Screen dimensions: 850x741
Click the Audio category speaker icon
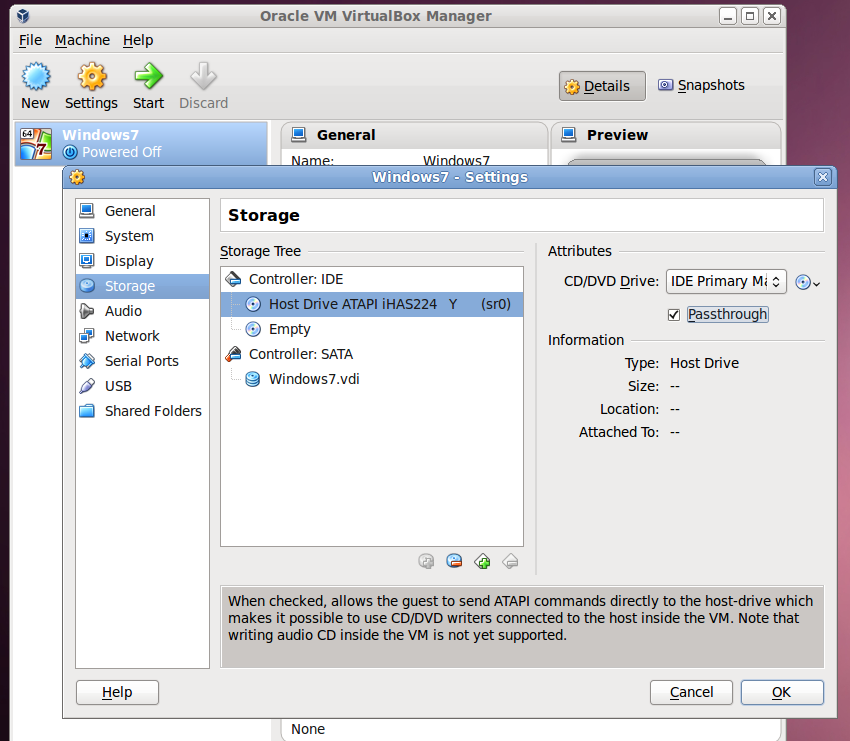click(87, 311)
